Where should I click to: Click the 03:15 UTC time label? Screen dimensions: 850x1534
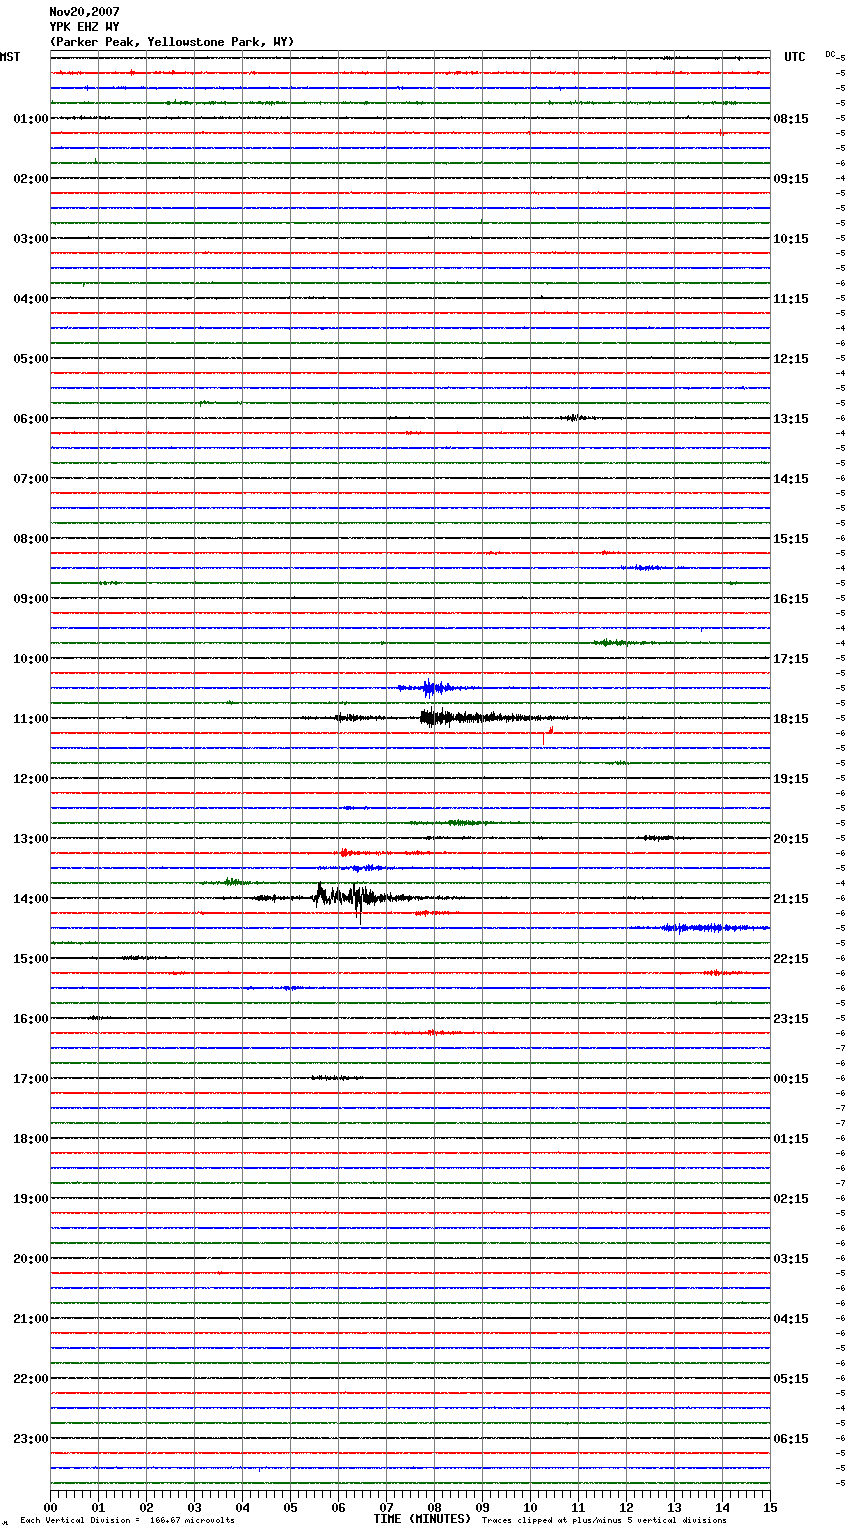[791, 1259]
